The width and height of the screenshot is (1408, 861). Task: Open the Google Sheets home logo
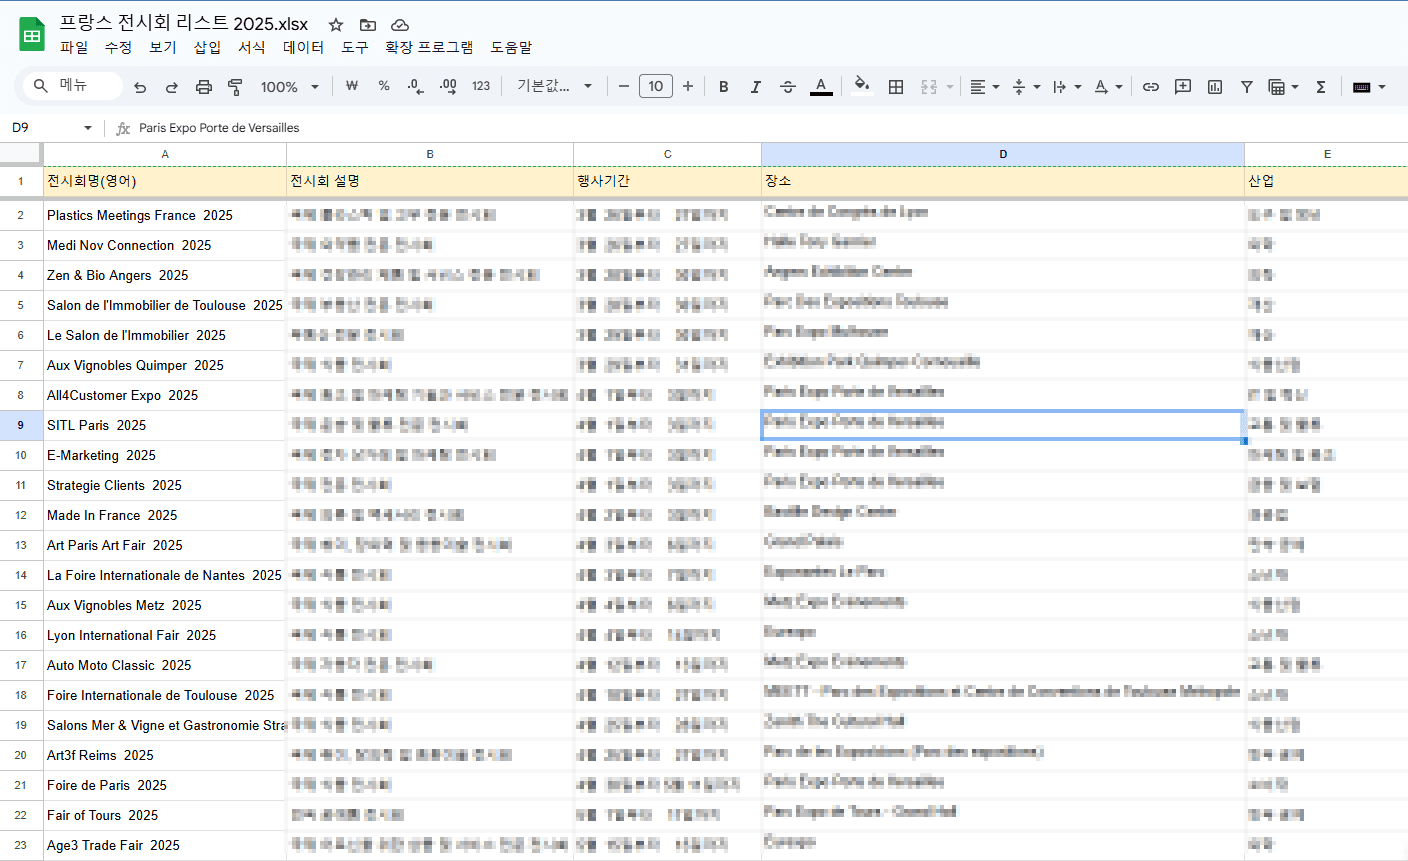[32, 35]
